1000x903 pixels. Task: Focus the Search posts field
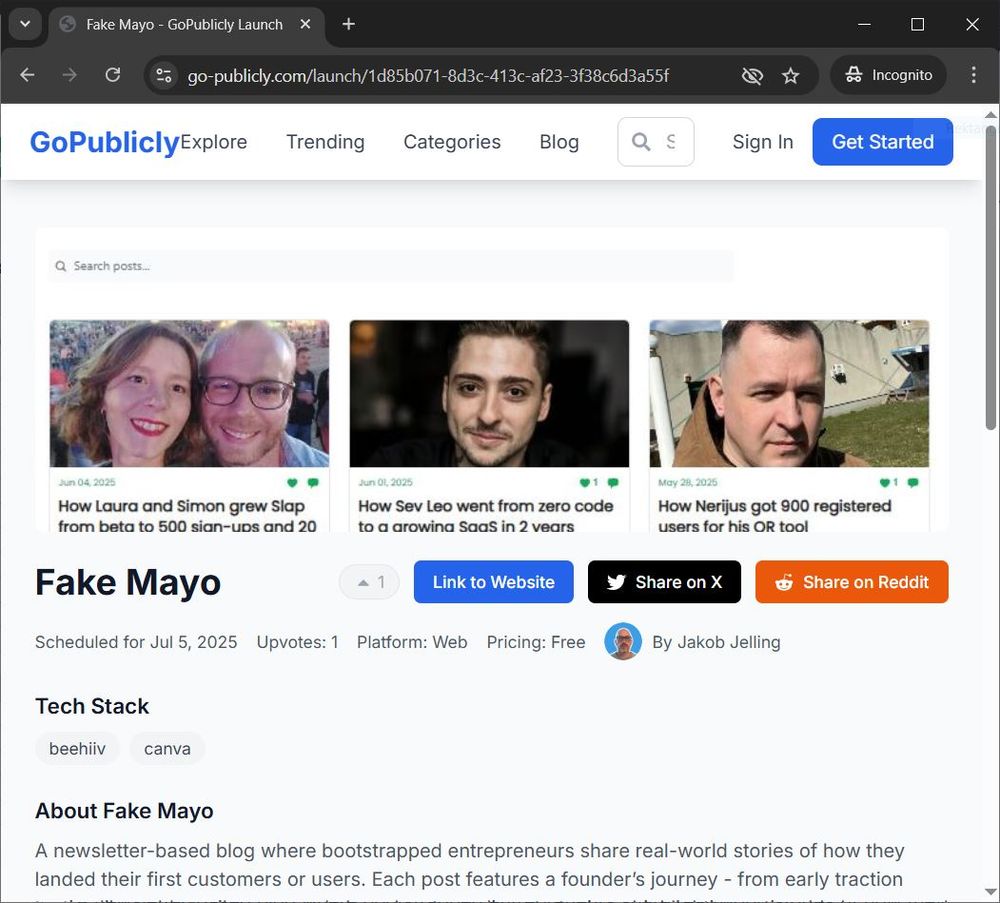tap(391, 266)
